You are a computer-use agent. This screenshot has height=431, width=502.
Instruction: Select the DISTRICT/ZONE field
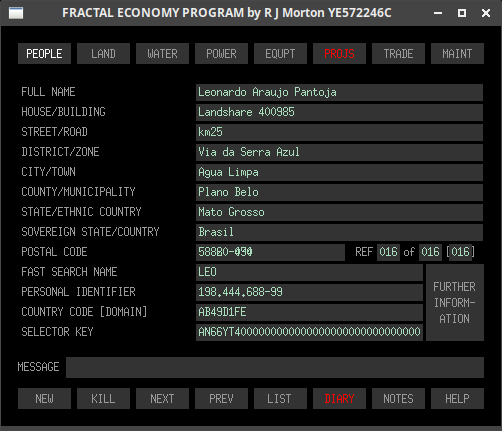pyautogui.click(x=339, y=152)
